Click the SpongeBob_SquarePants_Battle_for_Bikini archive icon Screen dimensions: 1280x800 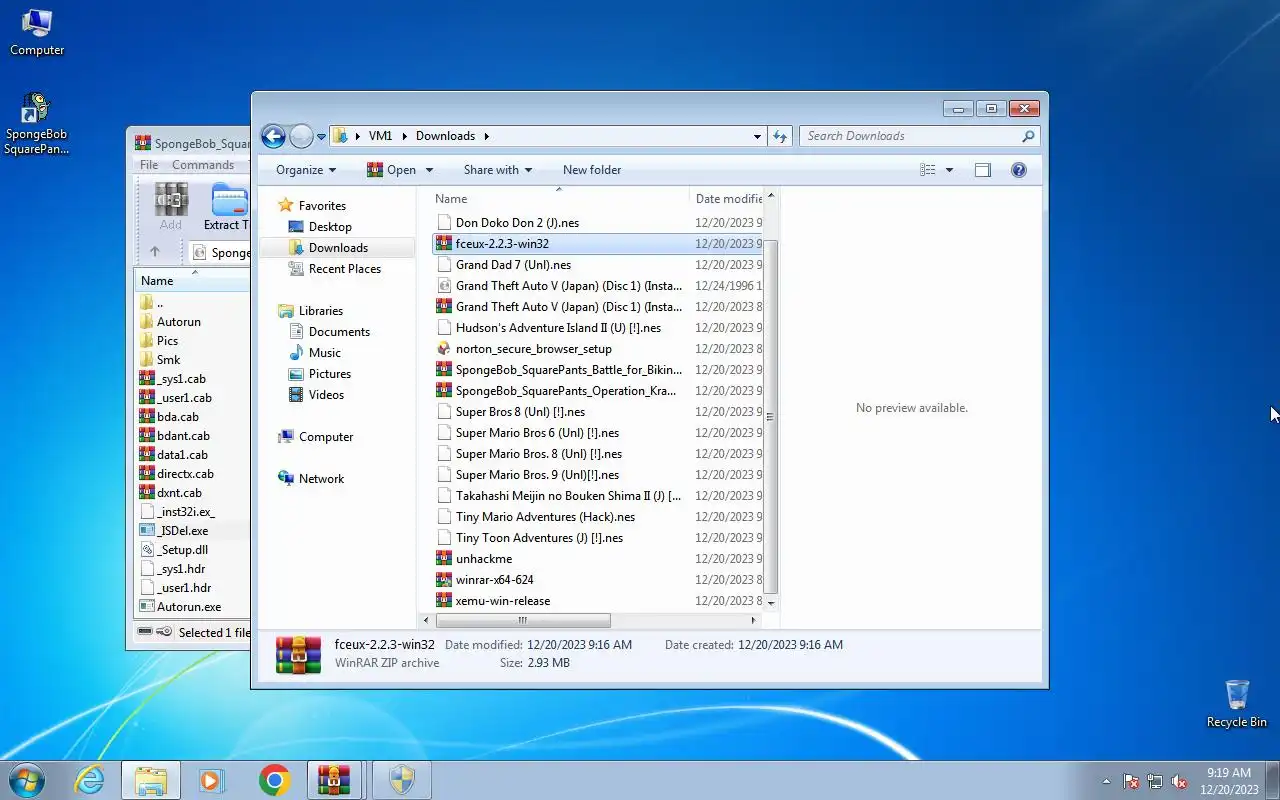(x=444, y=370)
